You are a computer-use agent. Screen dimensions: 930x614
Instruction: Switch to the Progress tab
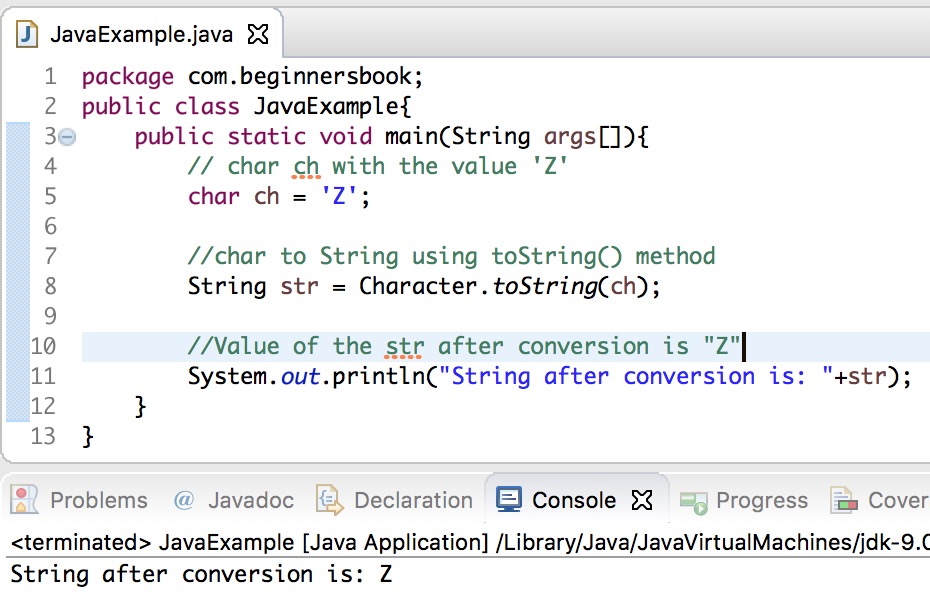tap(762, 500)
